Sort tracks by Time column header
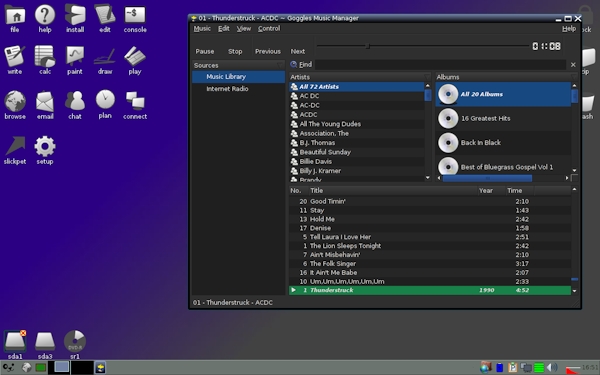600x375 pixels. (520, 190)
